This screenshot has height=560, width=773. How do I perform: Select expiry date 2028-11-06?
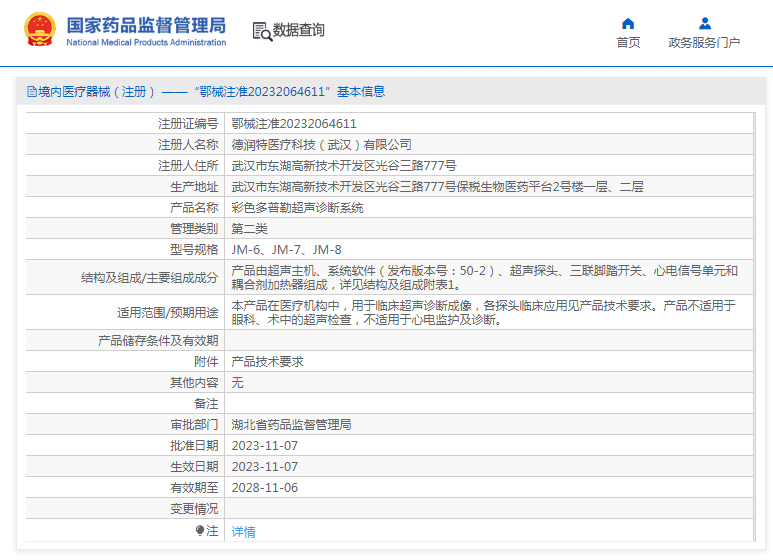click(x=265, y=488)
